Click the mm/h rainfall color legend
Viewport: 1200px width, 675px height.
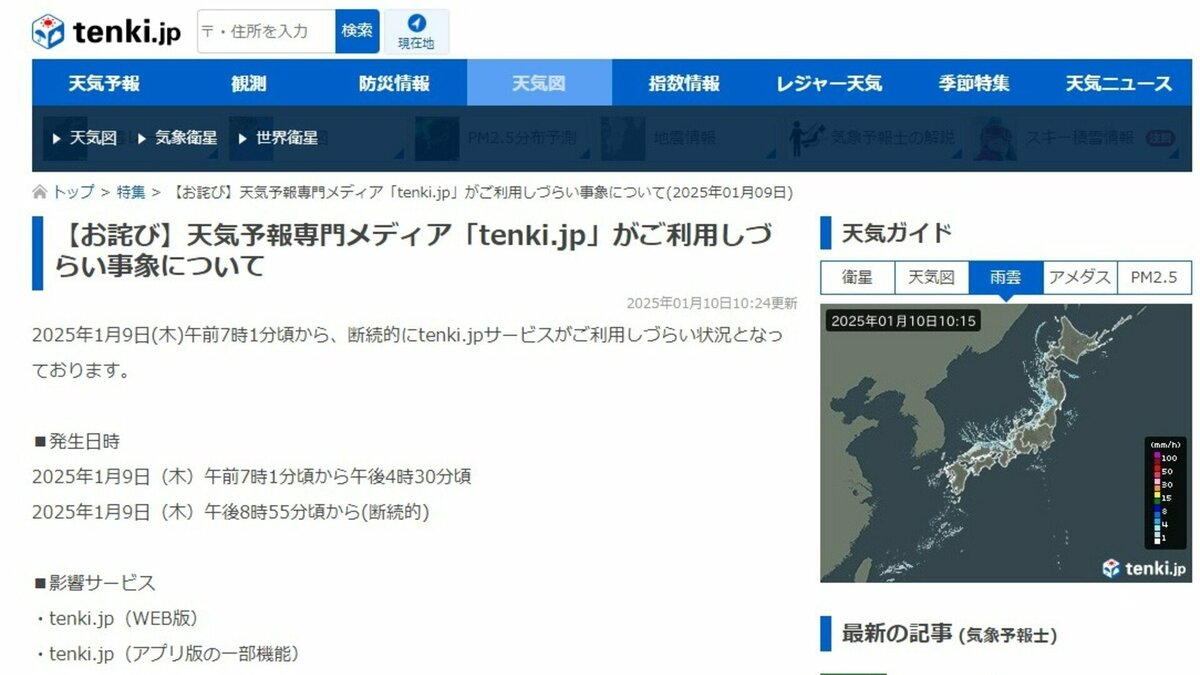coord(1164,492)
